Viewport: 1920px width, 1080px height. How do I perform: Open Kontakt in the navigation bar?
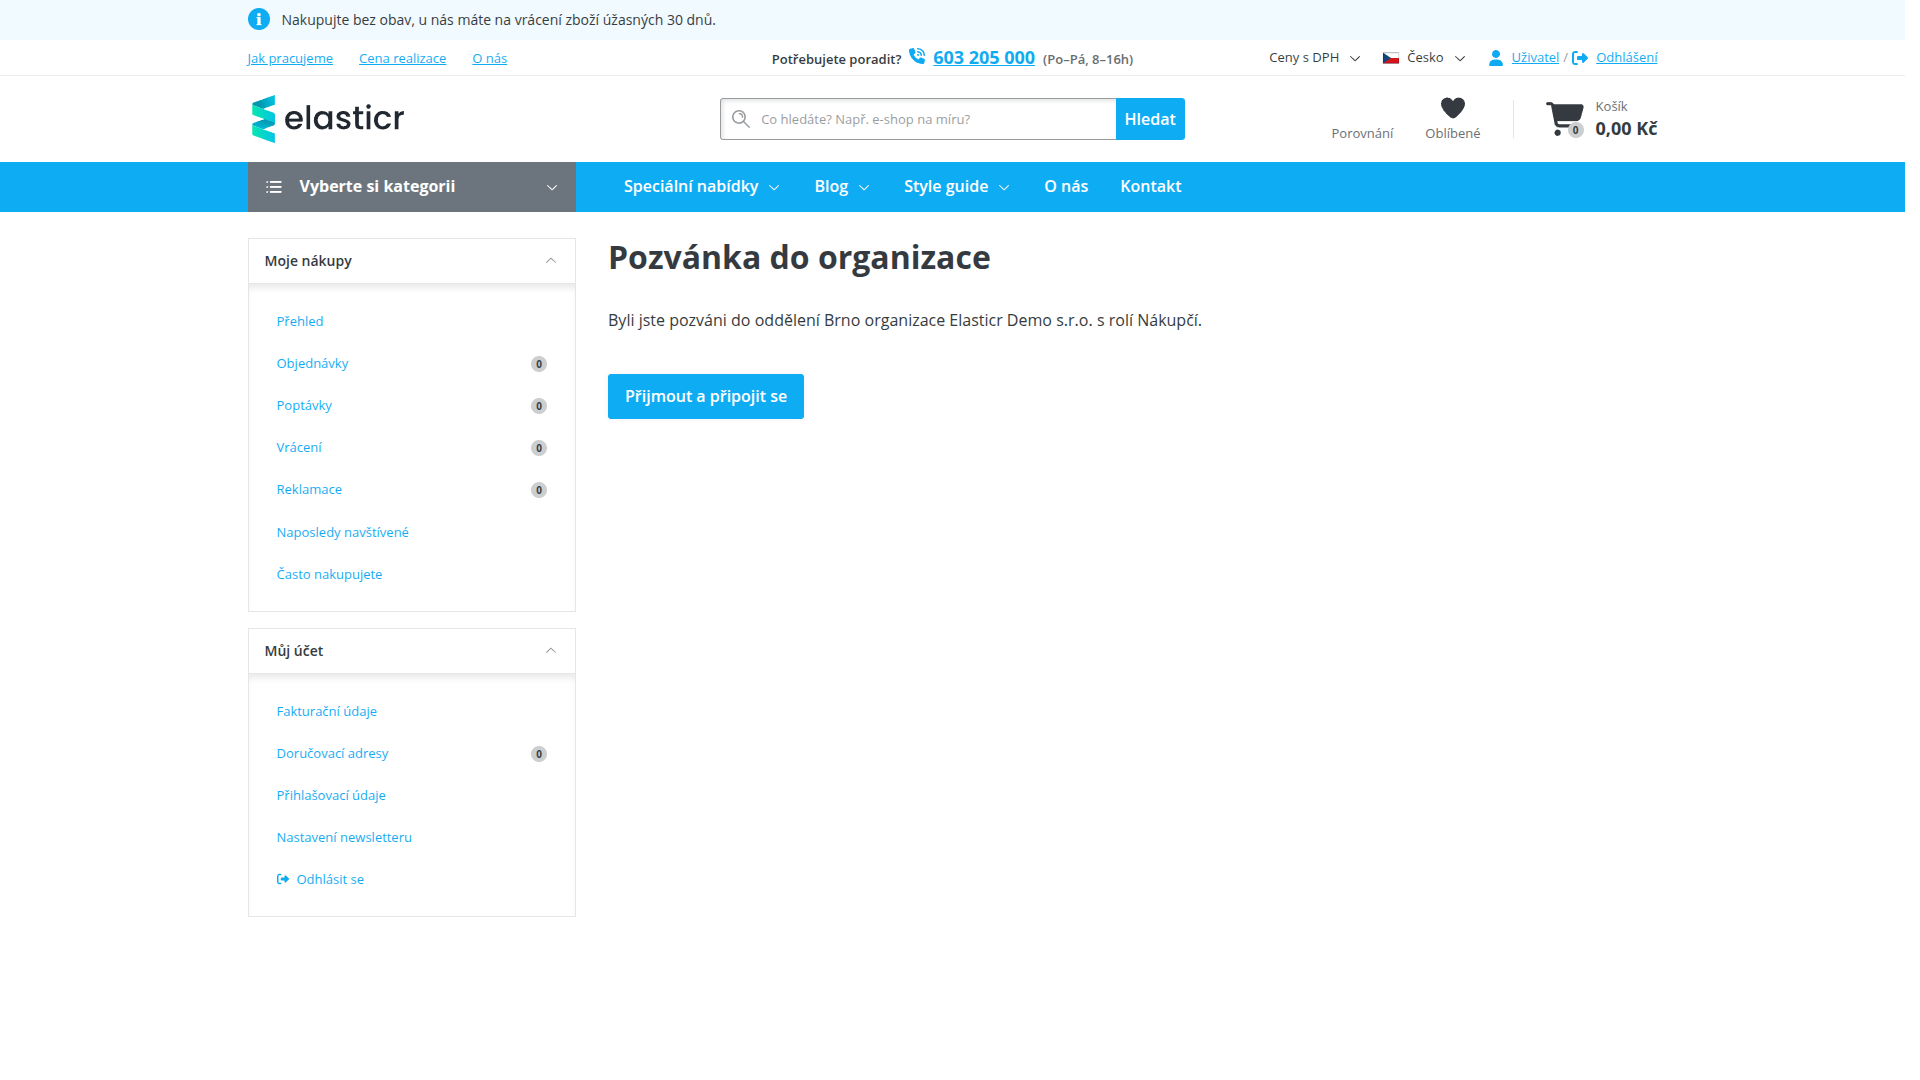tap(1151, 187)
